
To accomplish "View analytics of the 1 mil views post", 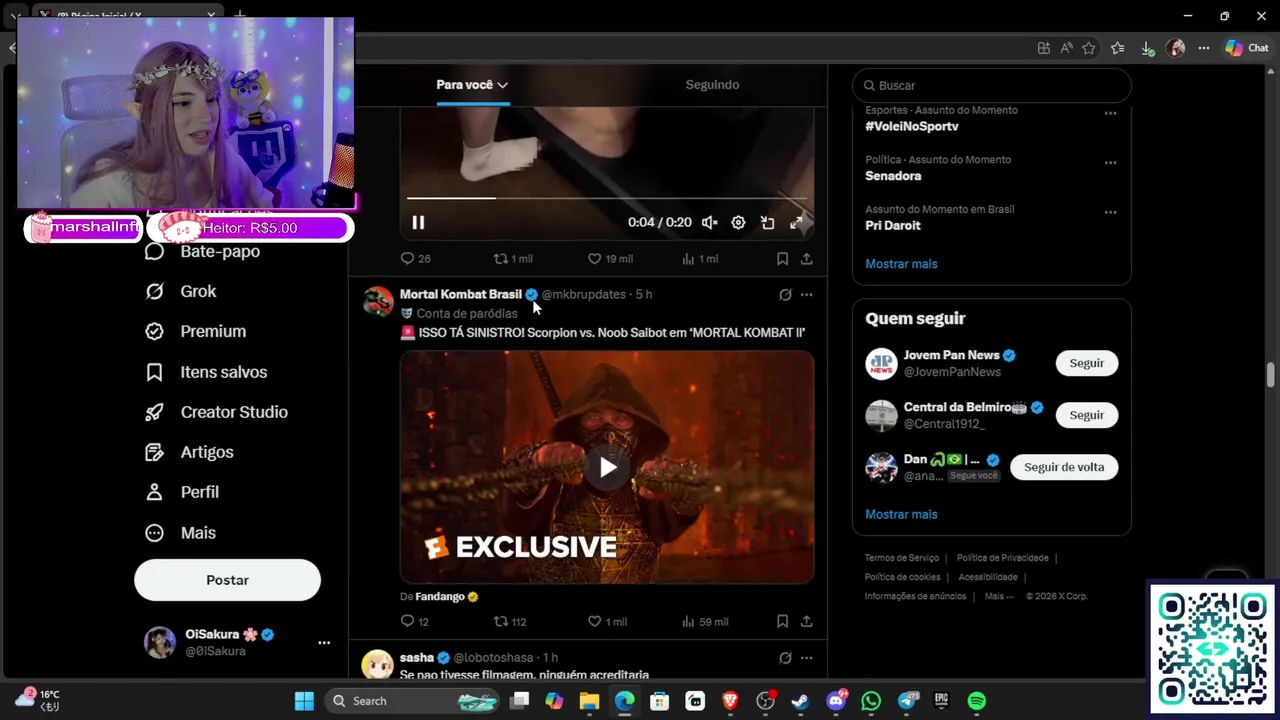I will (699, 258).
